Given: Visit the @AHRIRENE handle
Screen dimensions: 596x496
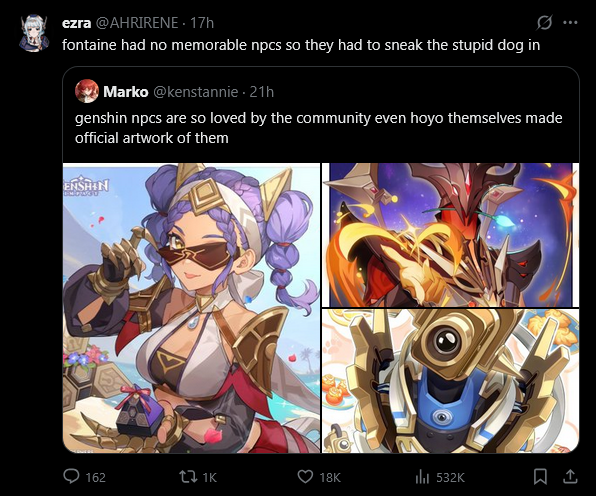Looking at the screenshot, I should pos(136,23).
